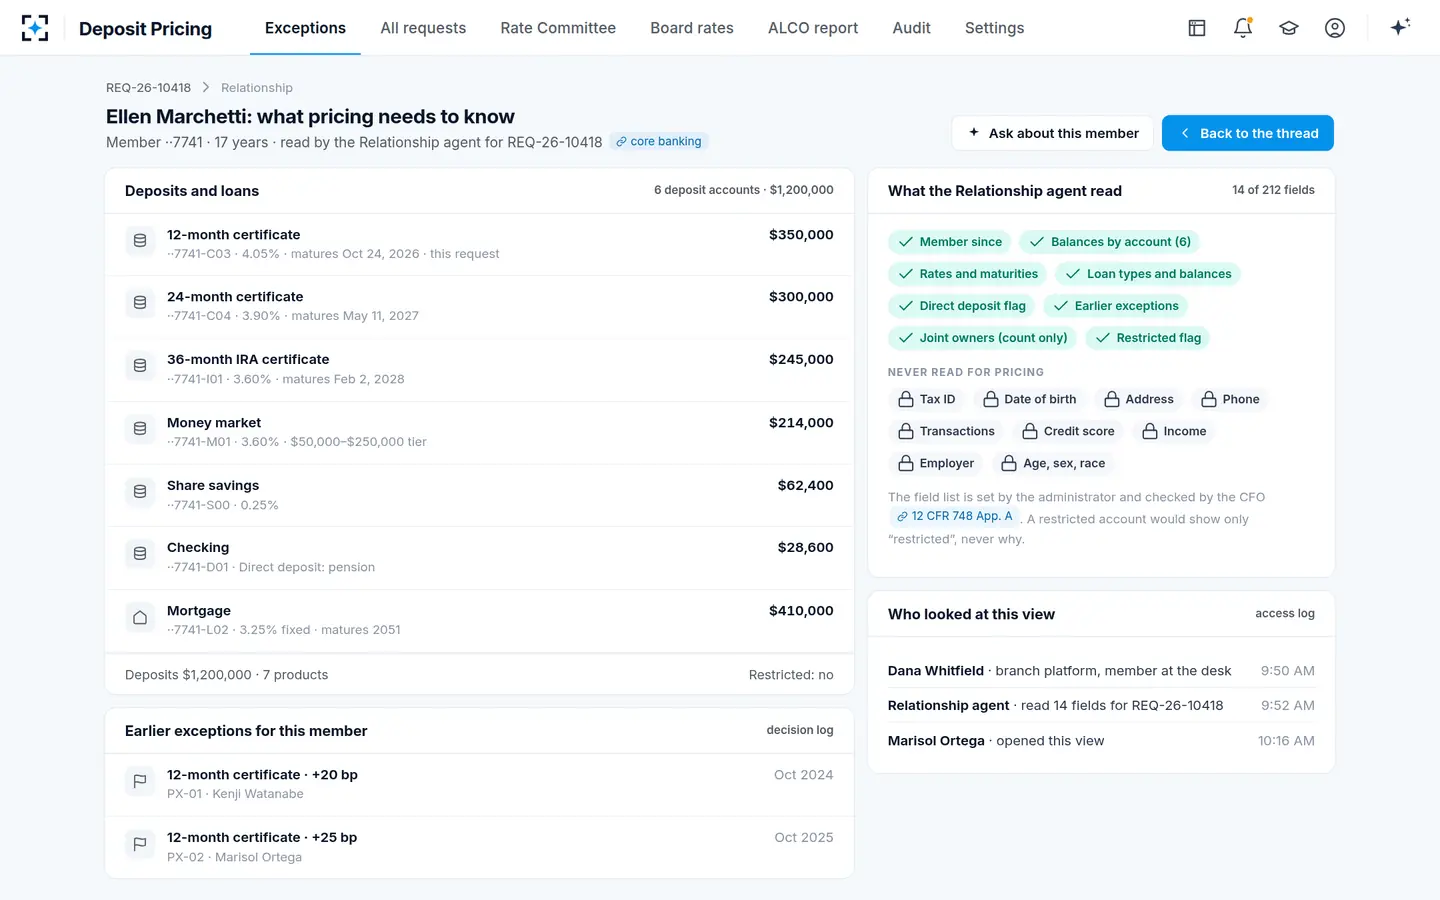The image size is (1440, 900).
Task: Click the lock icon beside Tax ID
Action: pyautogui.click(x=906, y=399)
